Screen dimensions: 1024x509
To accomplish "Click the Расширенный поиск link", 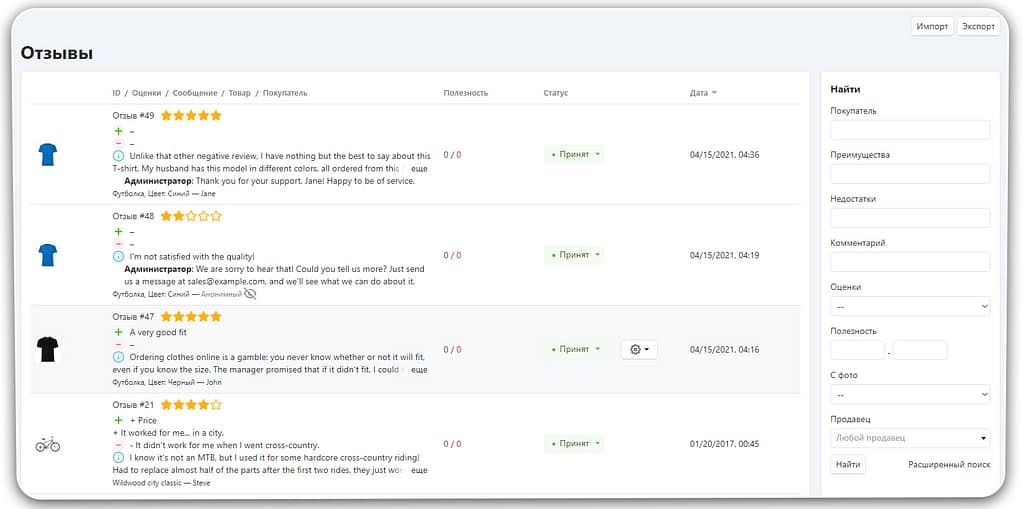I will tap(948, 465).
